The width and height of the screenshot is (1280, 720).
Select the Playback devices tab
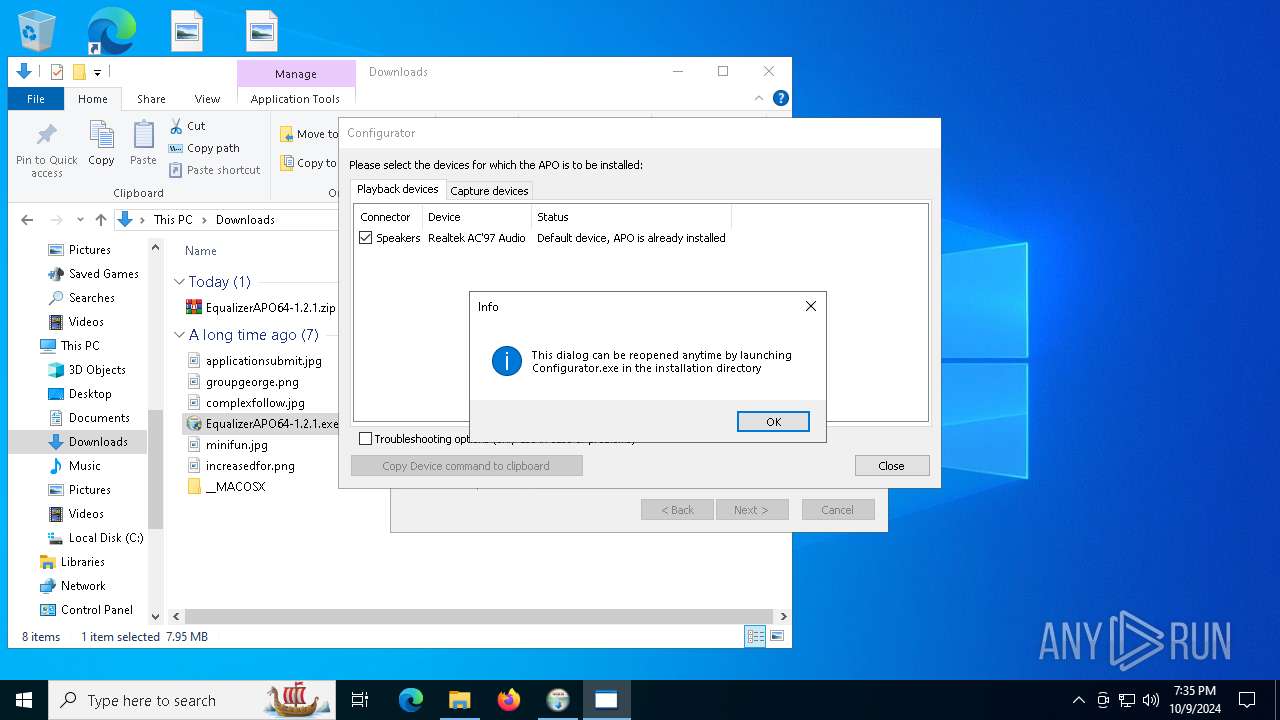tap(398, 189)
